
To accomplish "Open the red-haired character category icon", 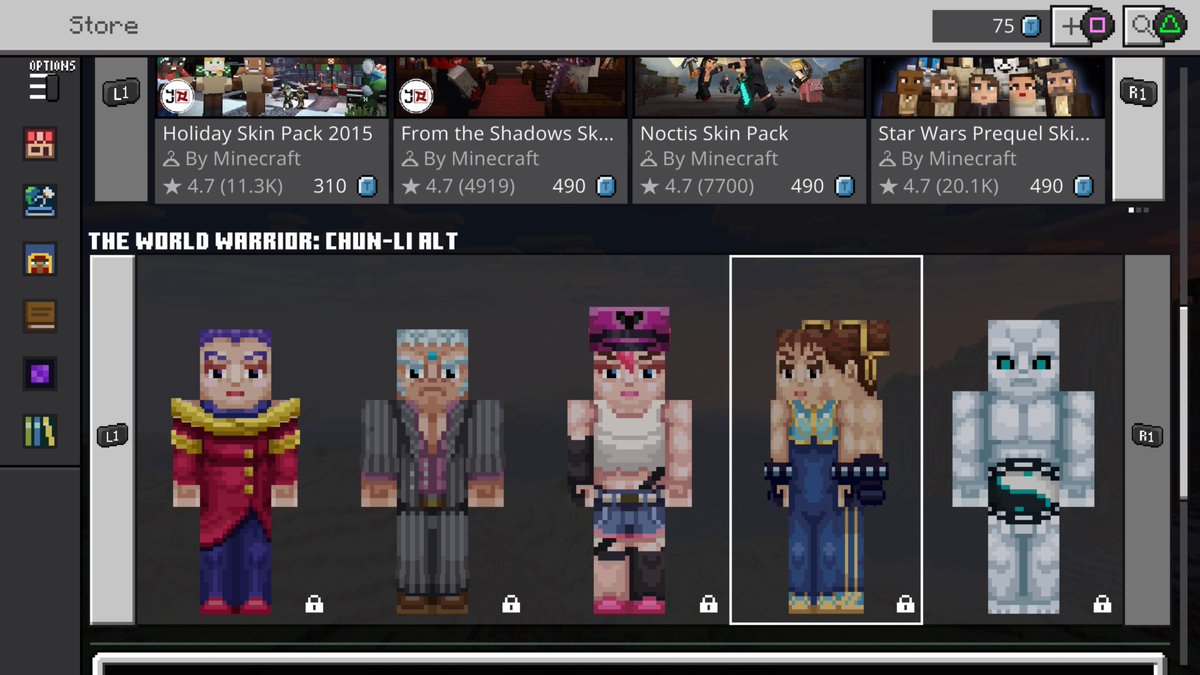I will coord(40,260).
